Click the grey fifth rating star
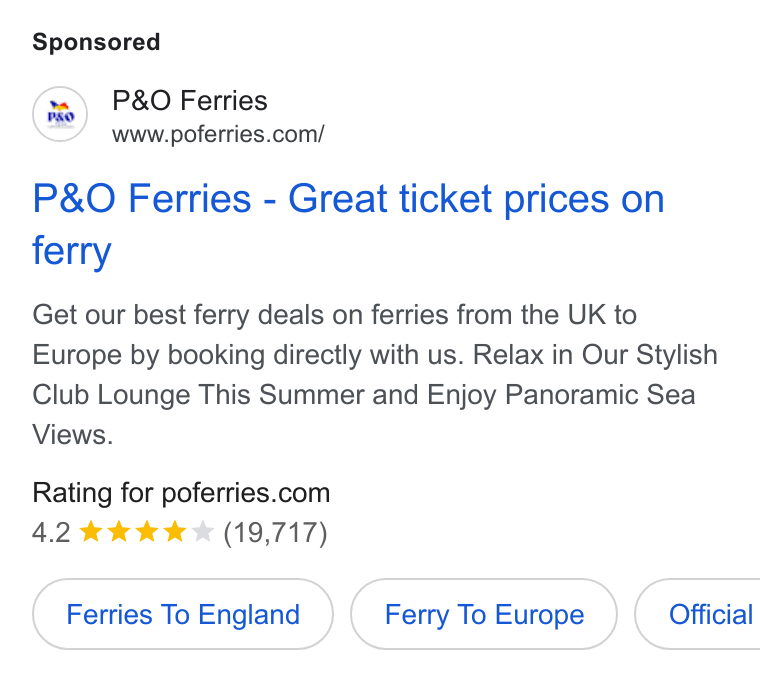Viewport: 760px width, 682px height. [203, 531]
